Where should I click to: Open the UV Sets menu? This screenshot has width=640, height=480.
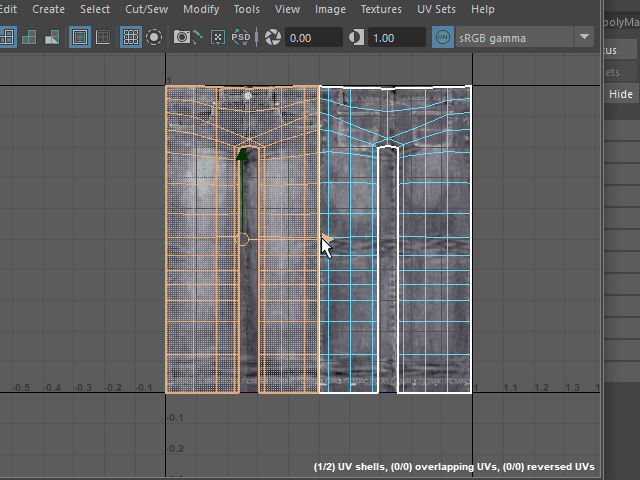coord(435,9)
